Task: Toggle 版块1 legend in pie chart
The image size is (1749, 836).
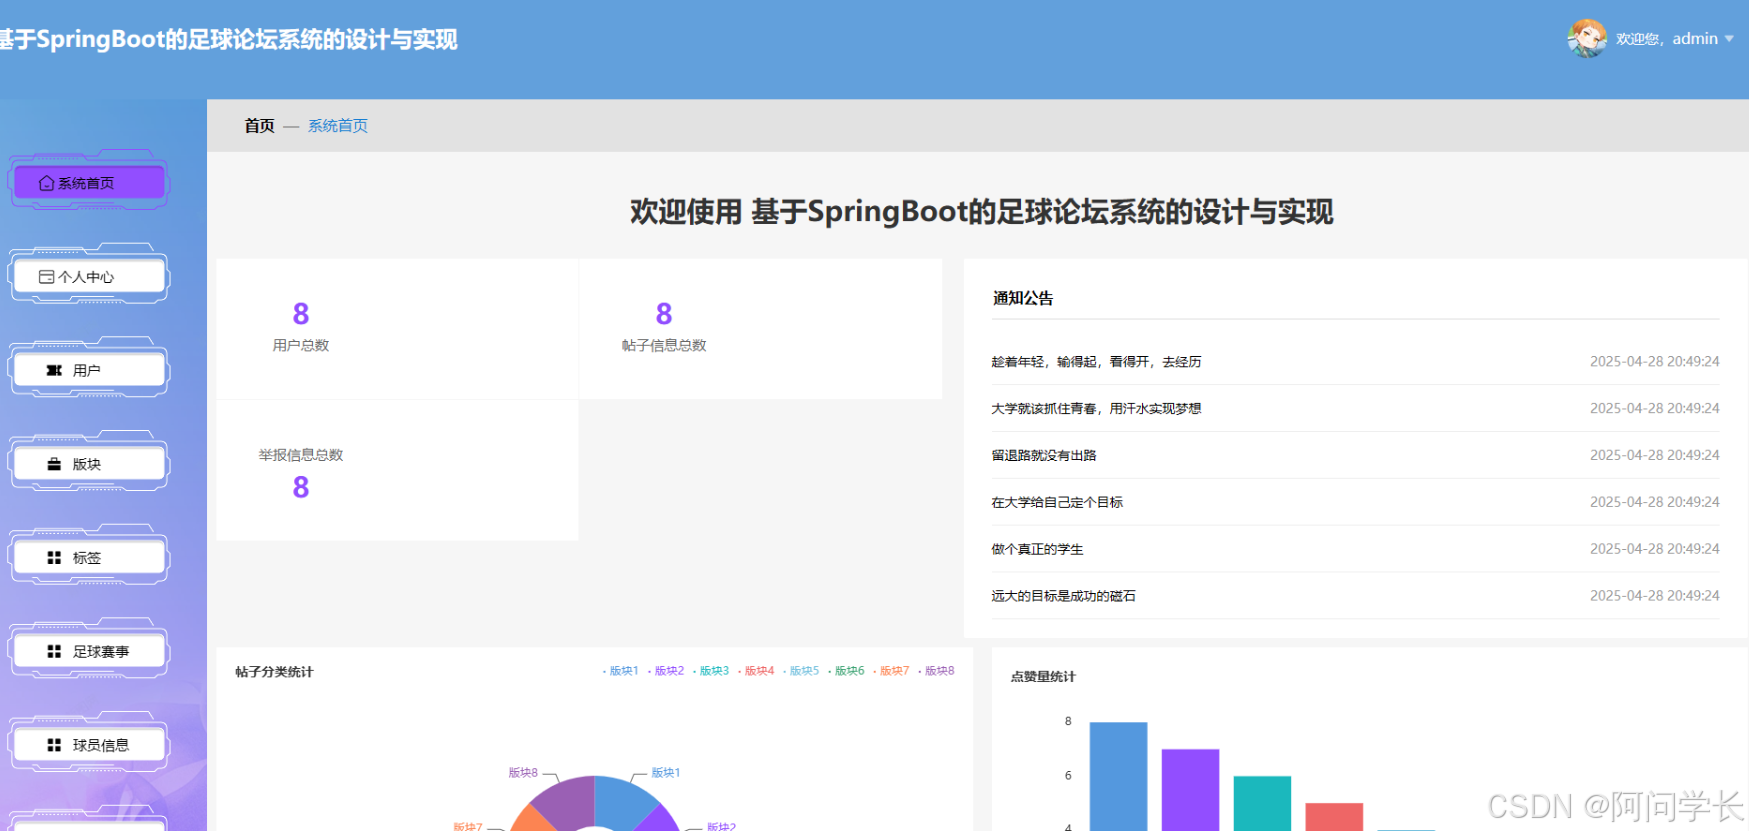Action: (x=620, y=671)
